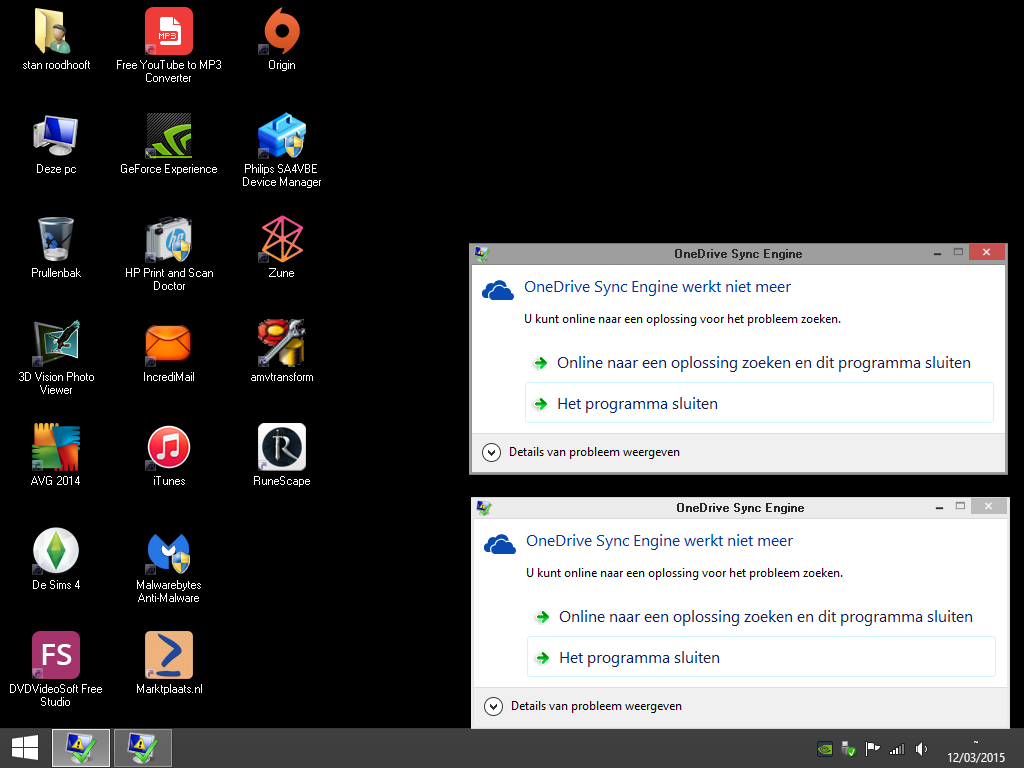Select the Marktplaats.nl shortcut icon
This screenshot has height=768, width=1024.
click(x=168, y=654)
